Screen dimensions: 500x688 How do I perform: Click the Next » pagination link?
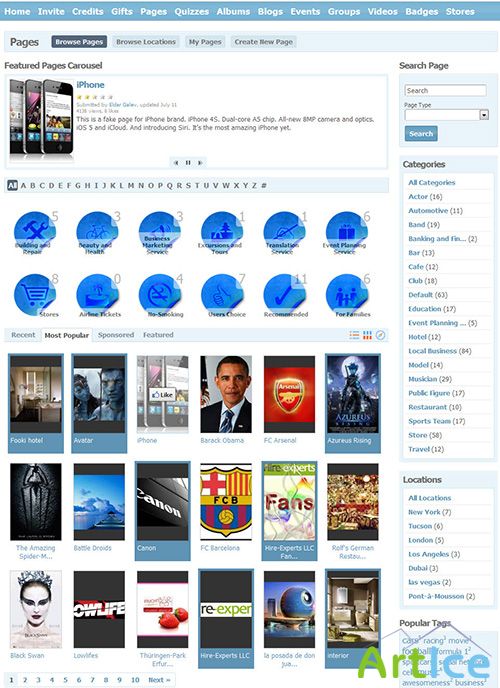click(159, 680)
